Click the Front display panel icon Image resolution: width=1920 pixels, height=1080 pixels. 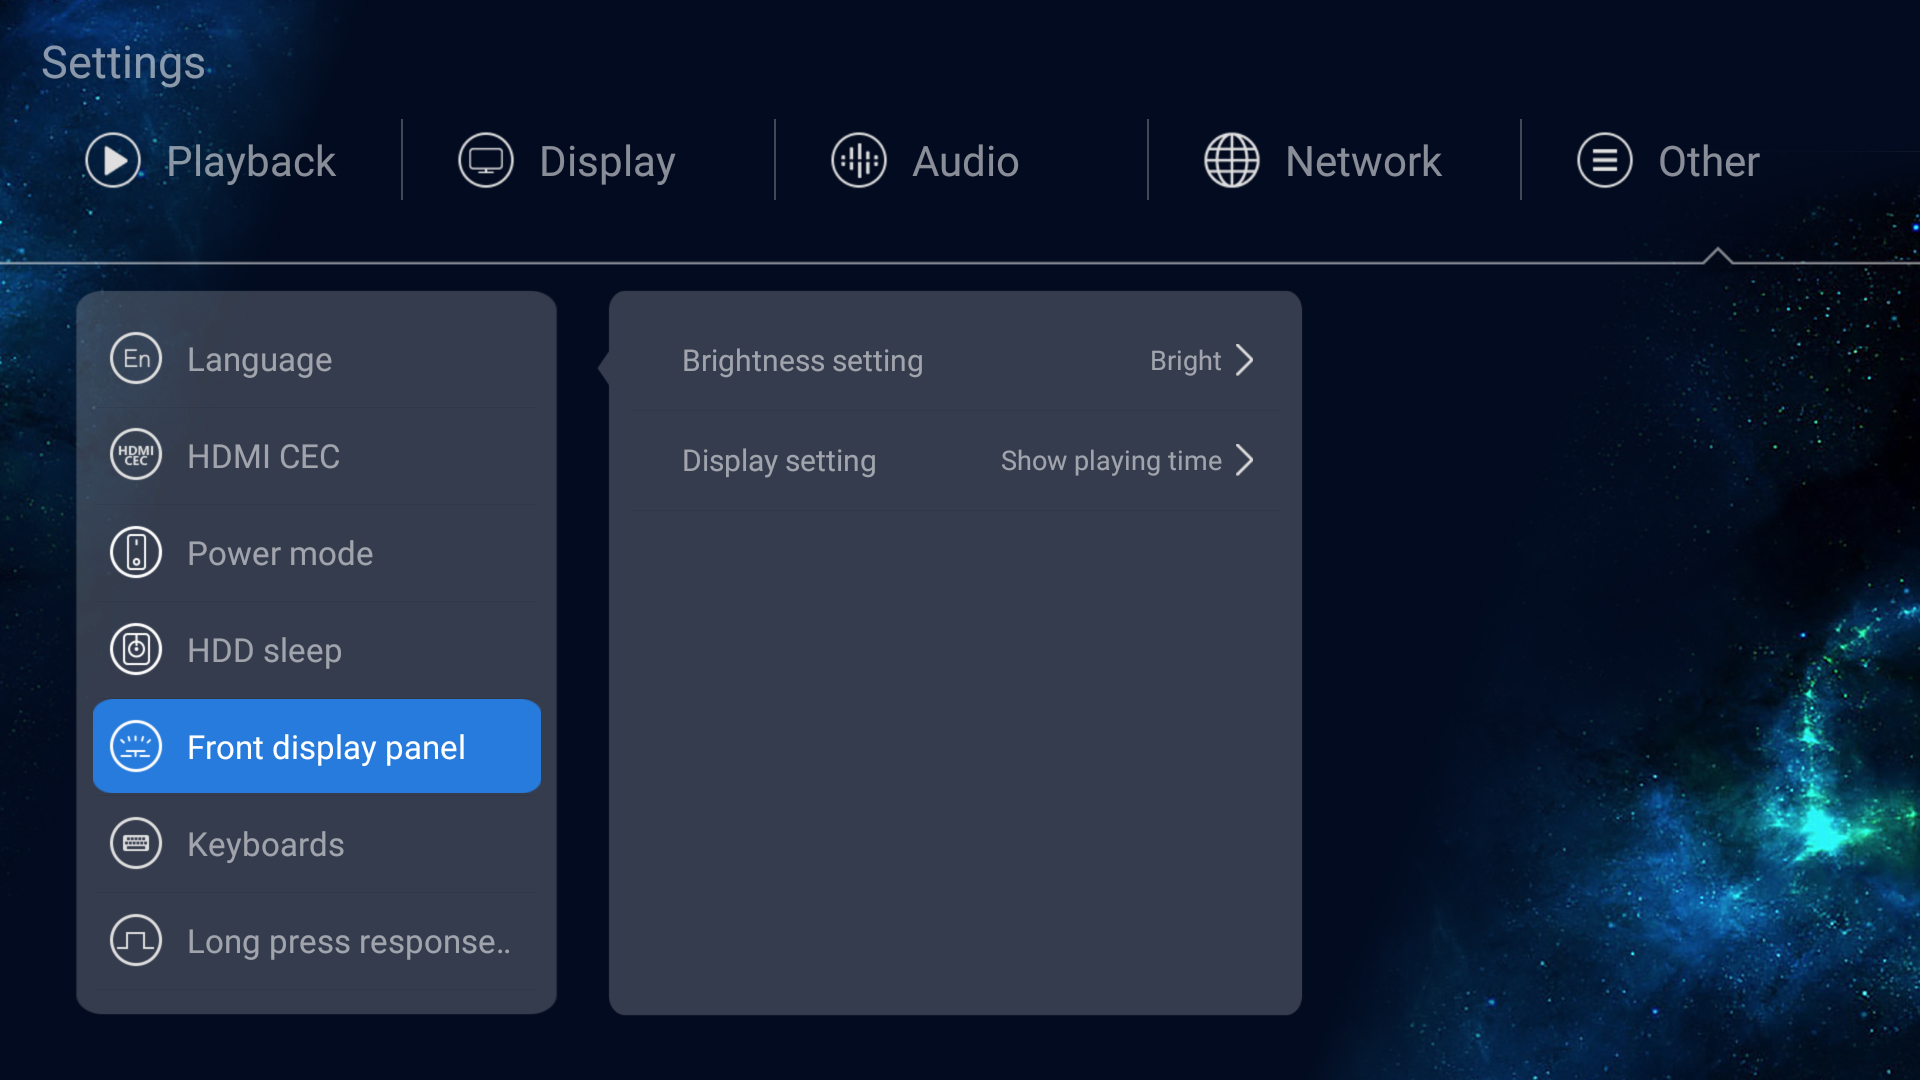[136, 747]
